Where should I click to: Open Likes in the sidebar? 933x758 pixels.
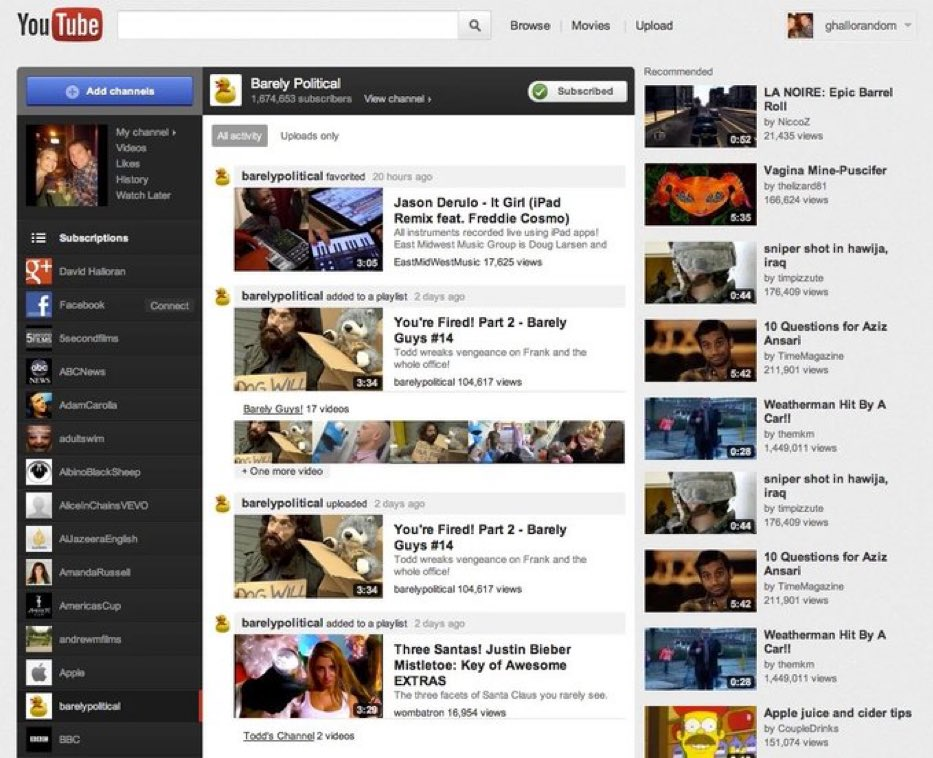(x=128, y=164)
